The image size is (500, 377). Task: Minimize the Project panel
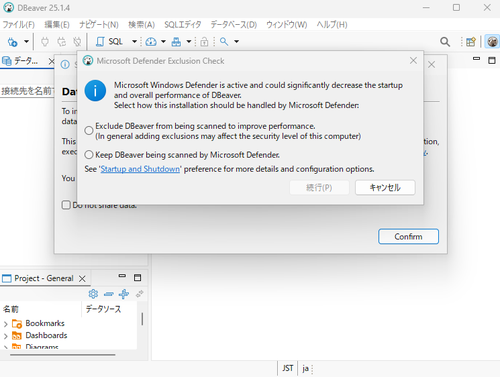(x=122, y=276)
